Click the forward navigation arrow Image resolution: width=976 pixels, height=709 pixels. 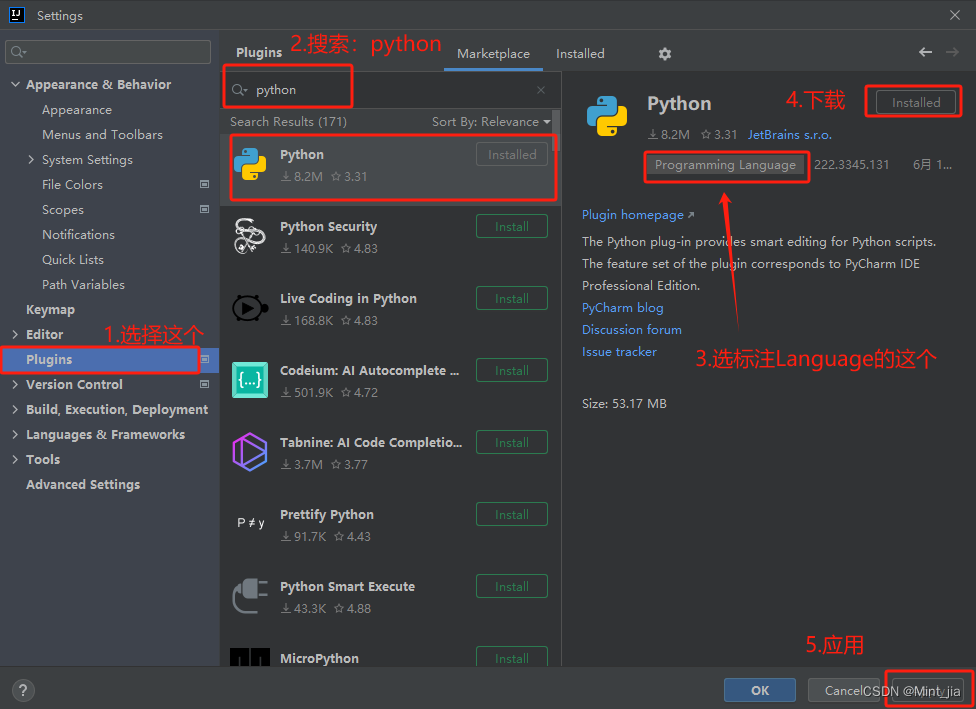point(952,52)
